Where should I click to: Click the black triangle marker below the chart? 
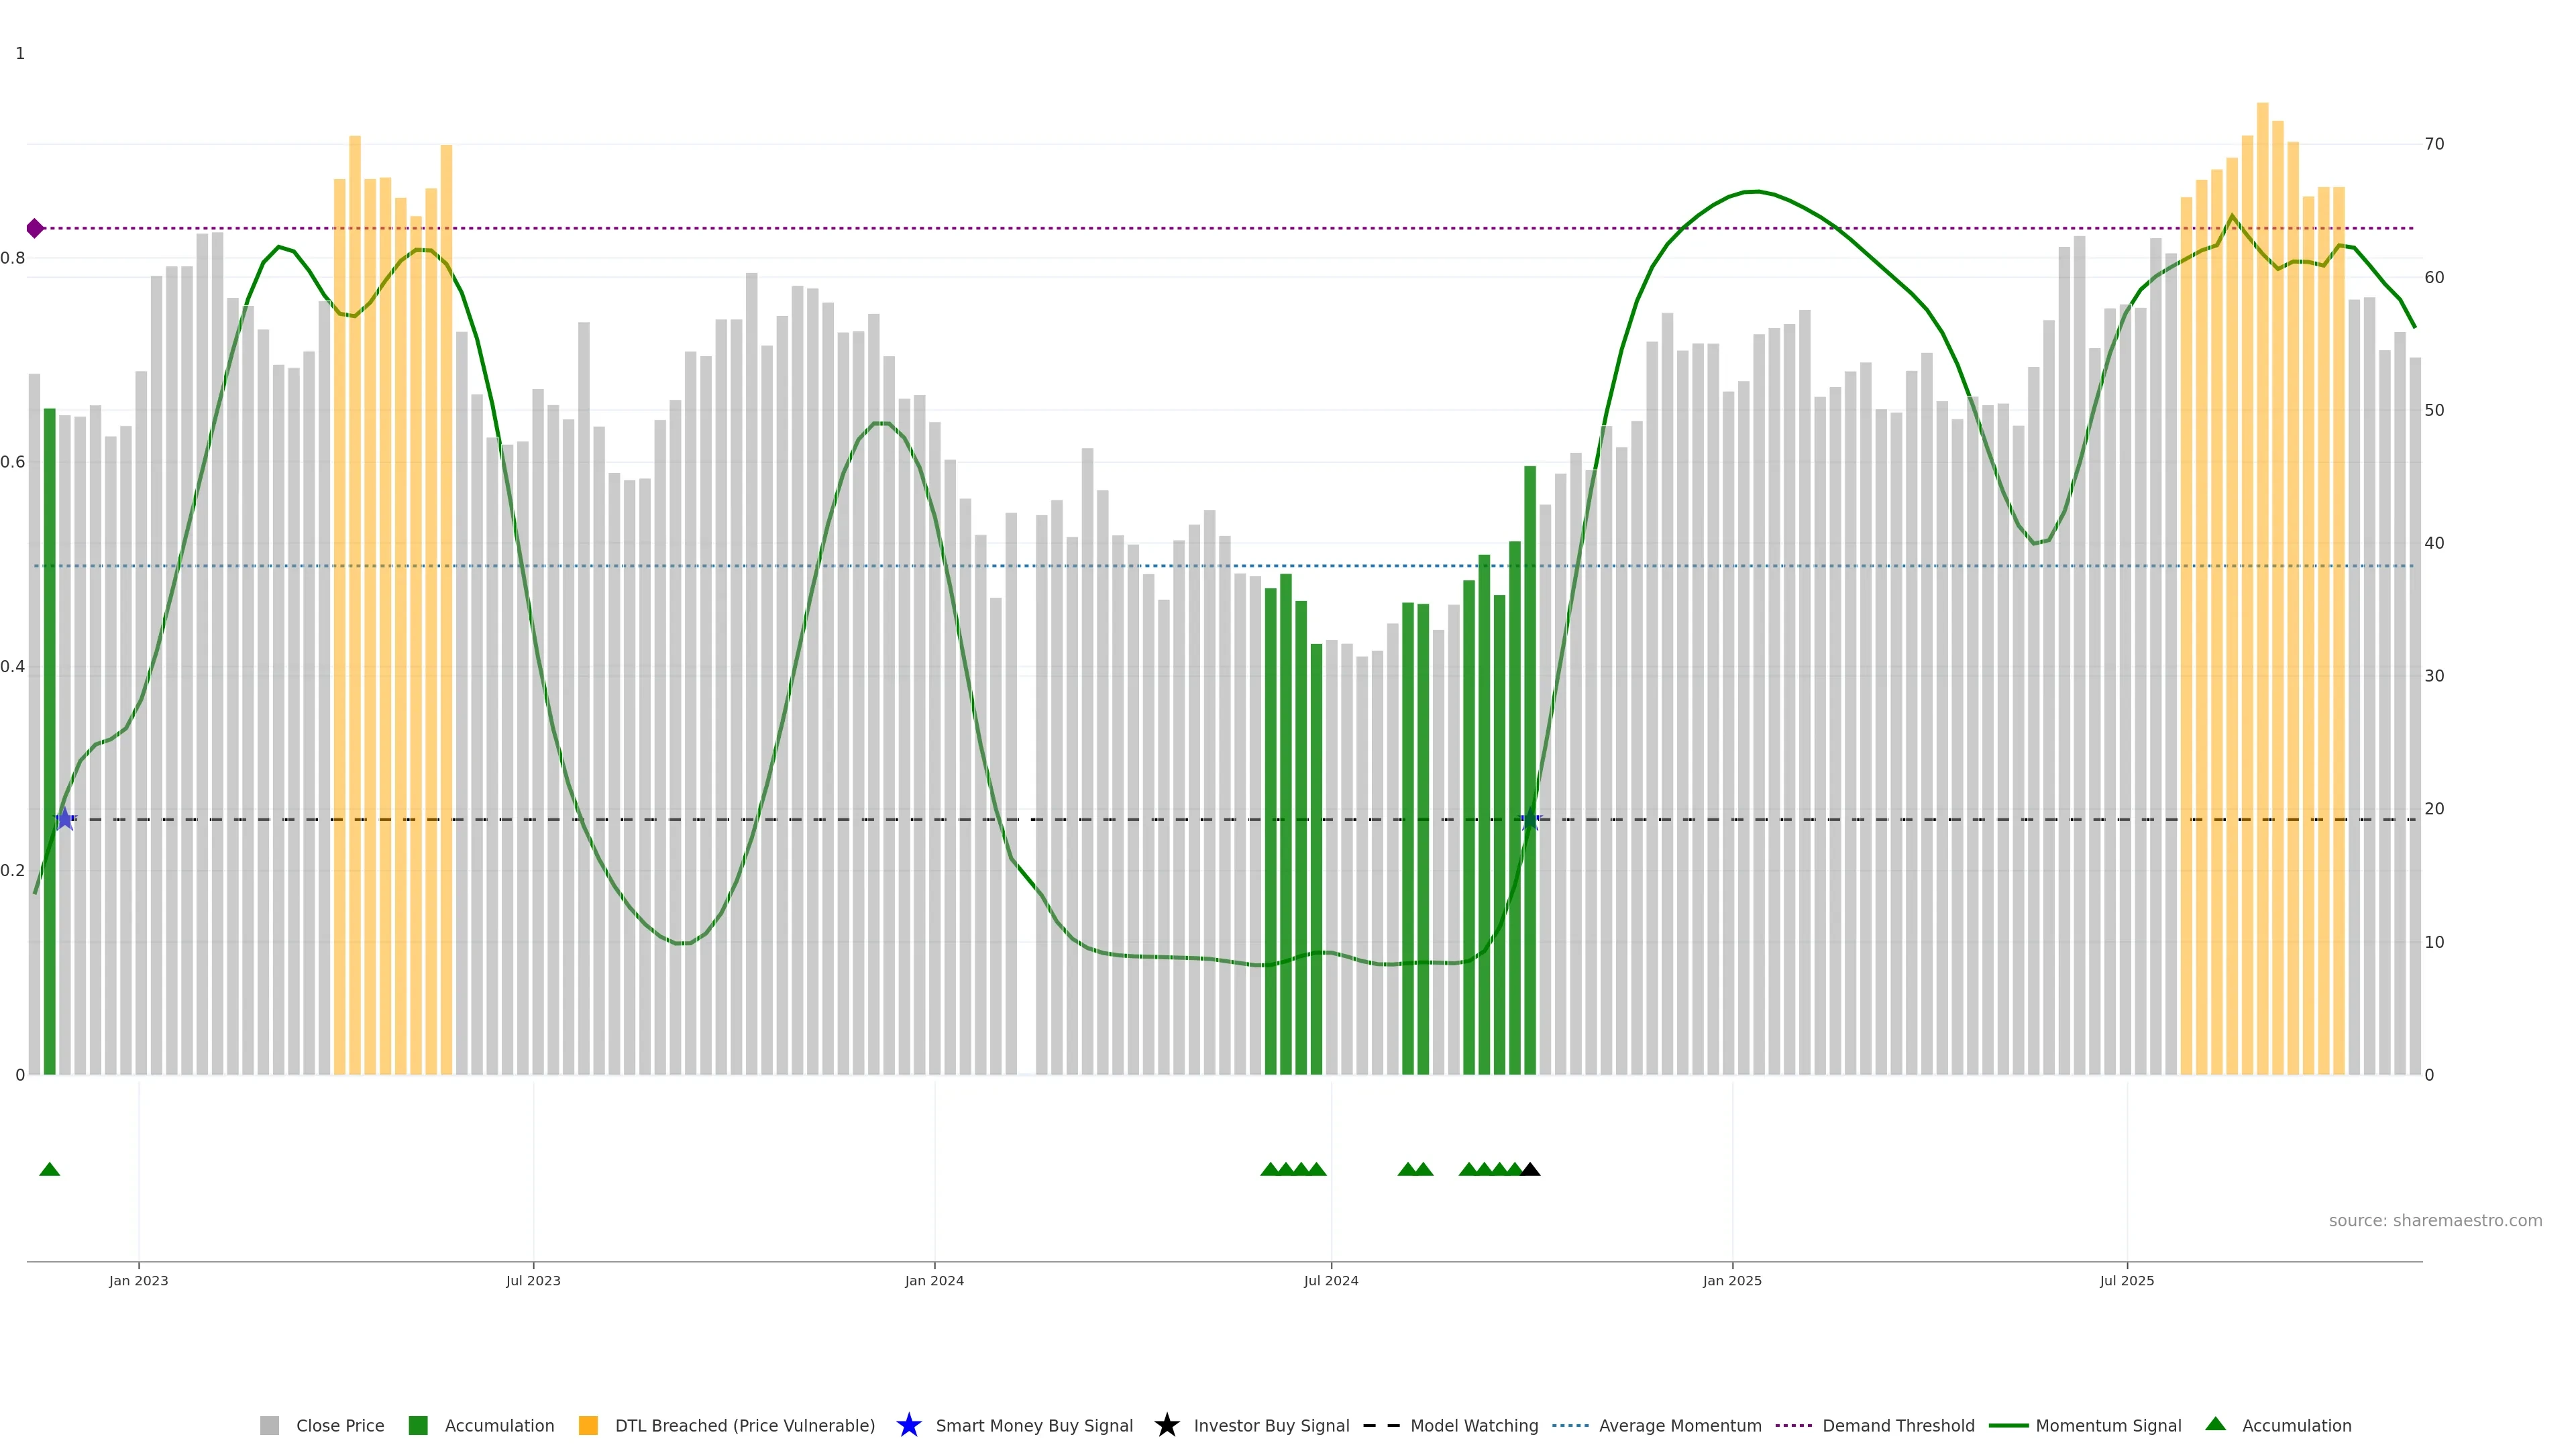pyautogui.click(x=1530, y=1169)
